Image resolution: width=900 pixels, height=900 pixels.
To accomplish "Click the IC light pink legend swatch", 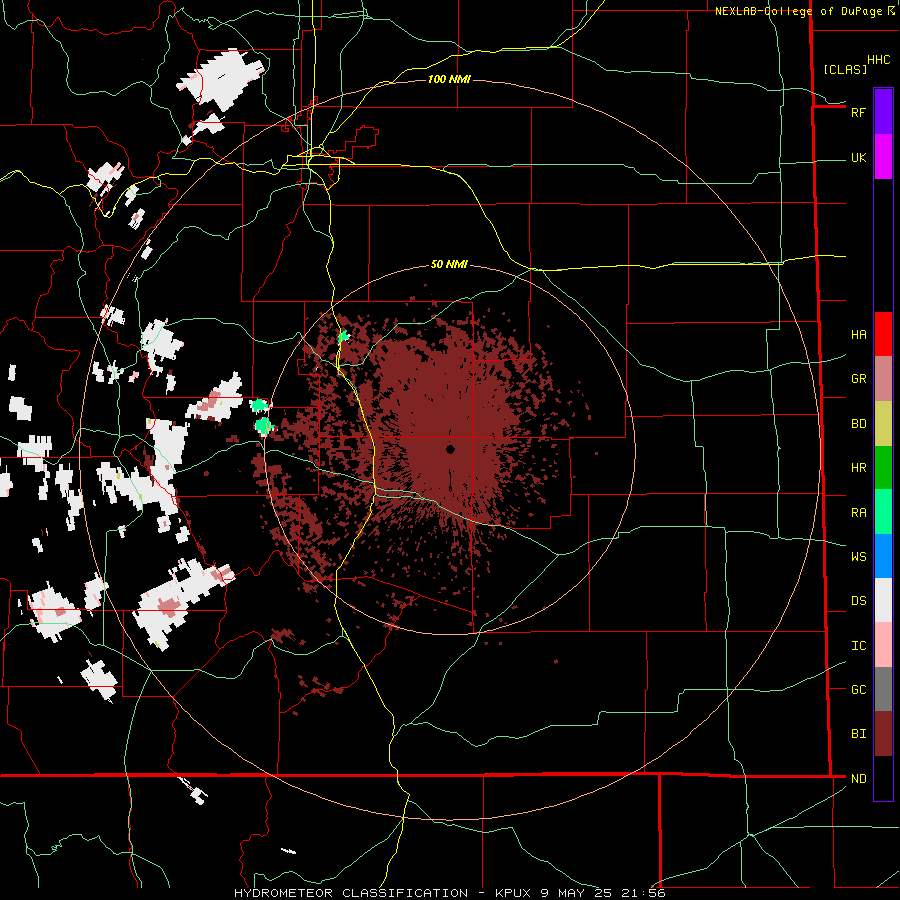I will [883, 645].
